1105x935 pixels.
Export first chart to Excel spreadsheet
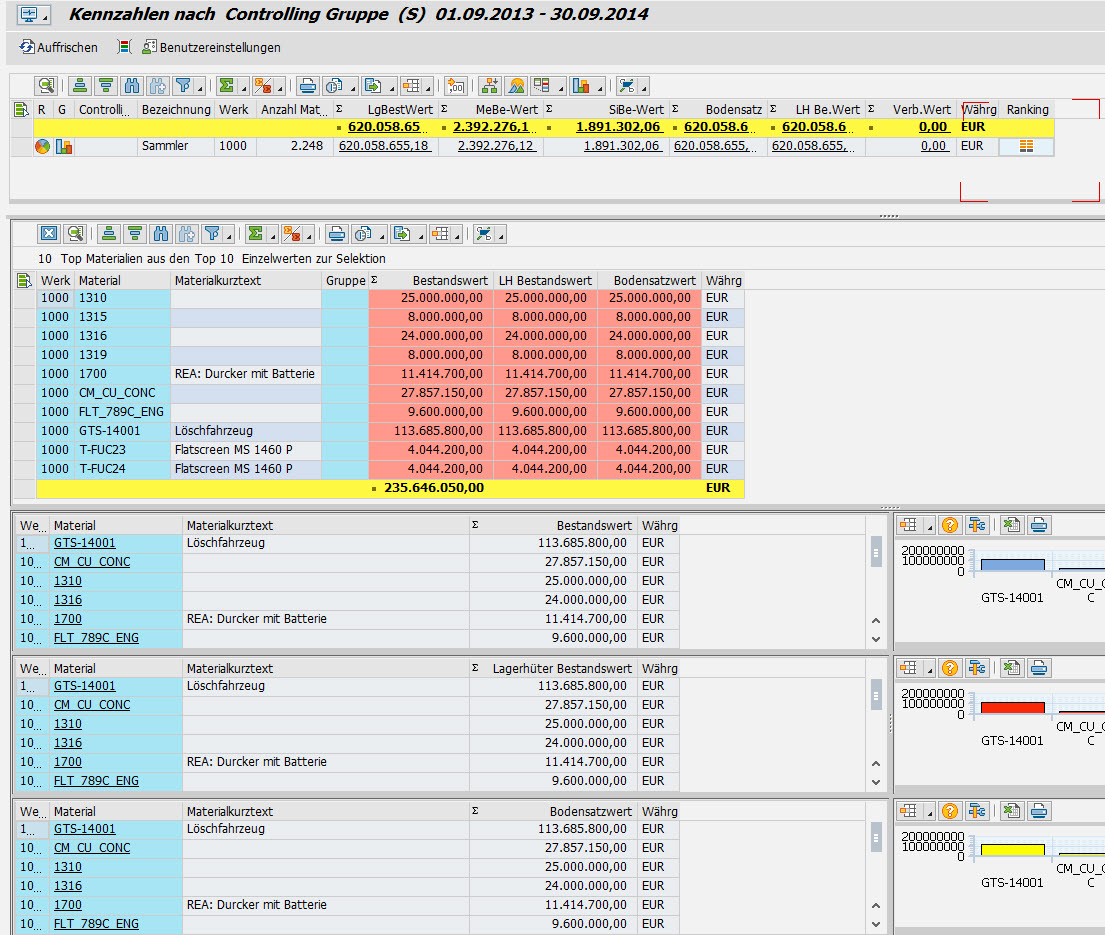pyautogui.click(x=1012, y=525)
